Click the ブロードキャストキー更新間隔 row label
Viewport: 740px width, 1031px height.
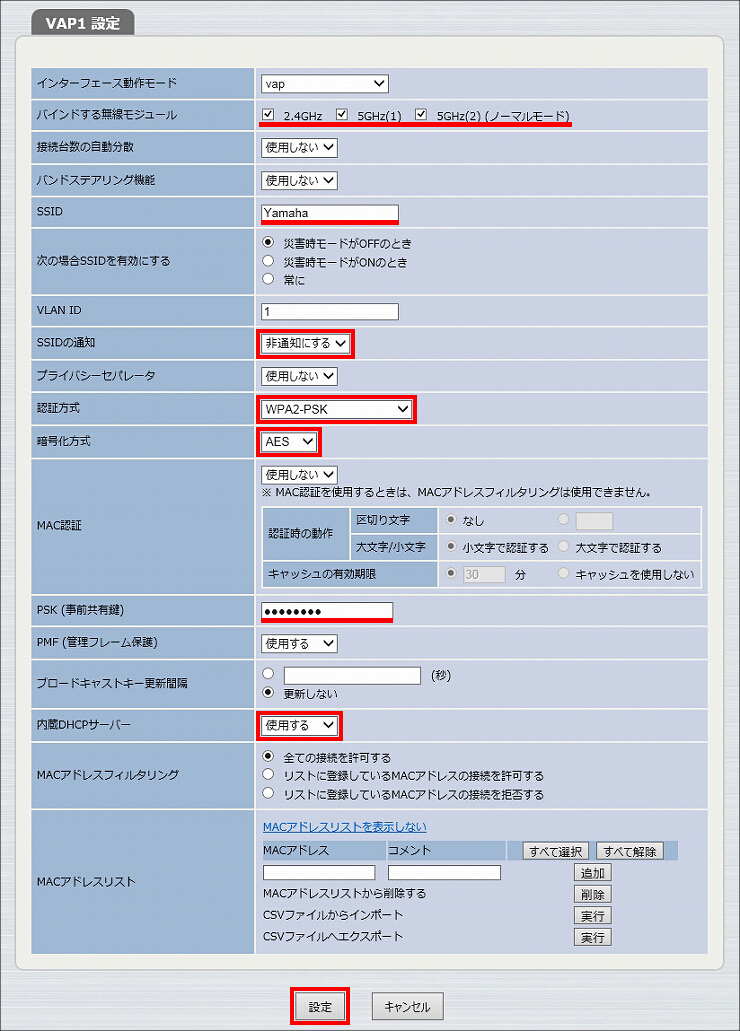[x=112, y=683]
